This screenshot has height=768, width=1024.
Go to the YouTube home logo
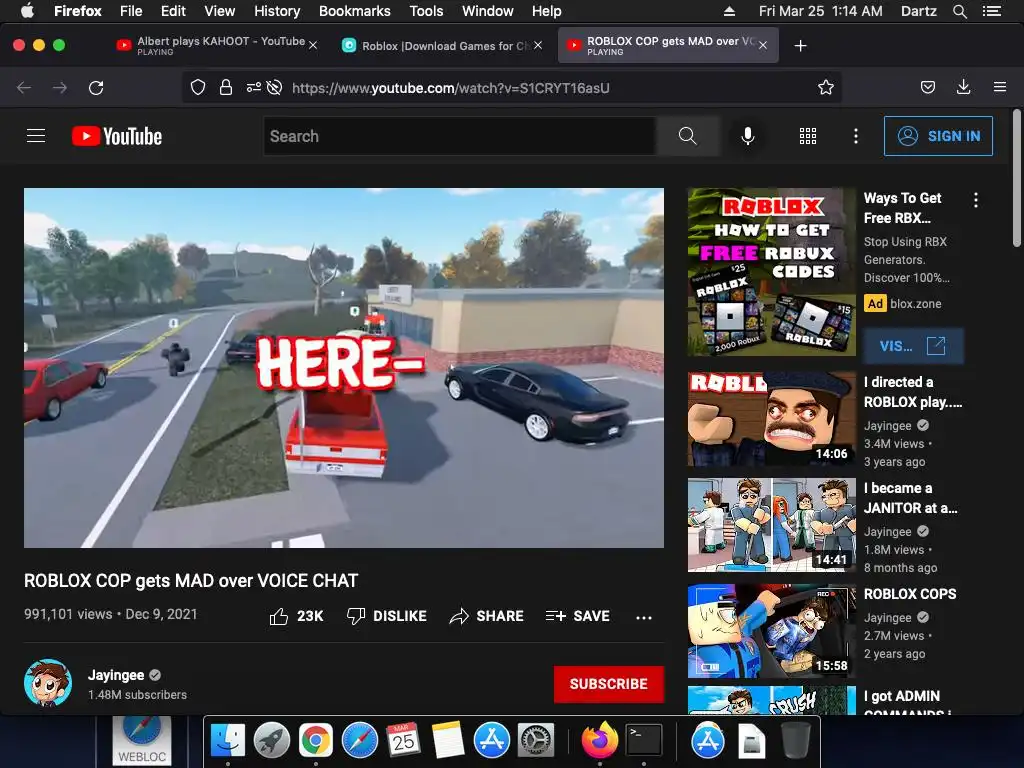pos(117,136)
